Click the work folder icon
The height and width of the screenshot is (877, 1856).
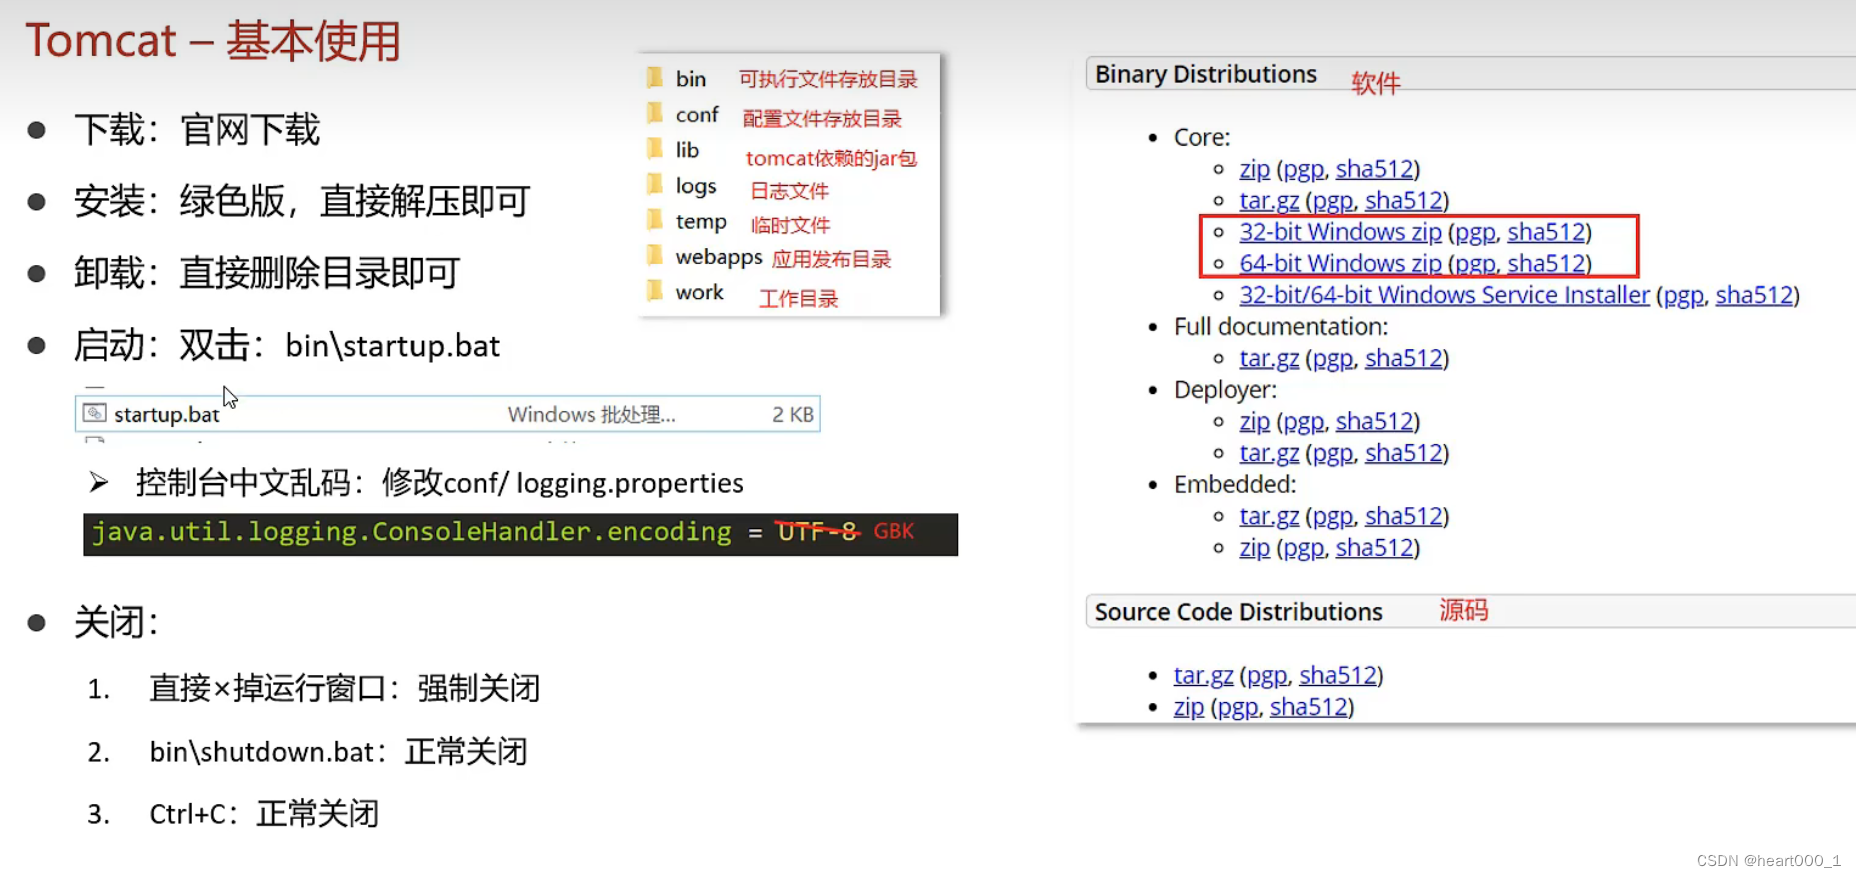pos(655,290)
